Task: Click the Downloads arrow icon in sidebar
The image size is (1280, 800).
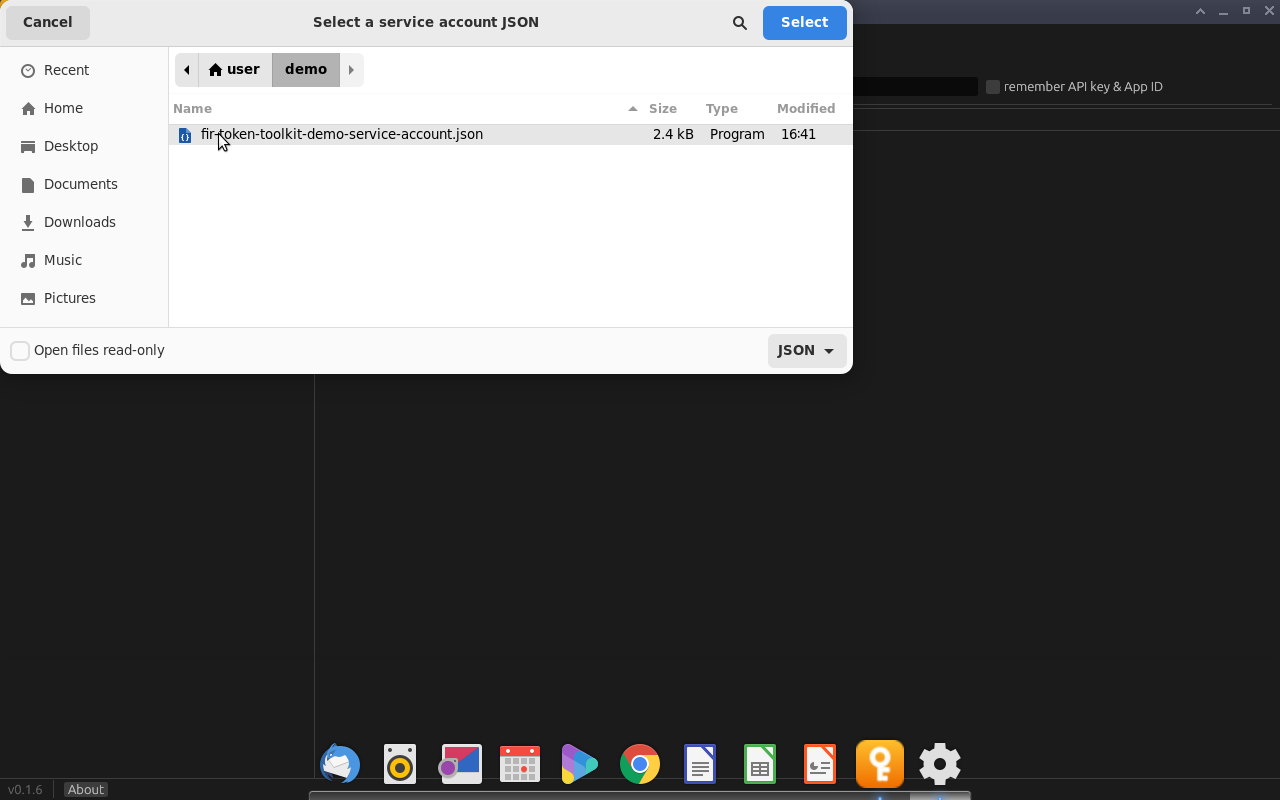Action: (28, 223)
